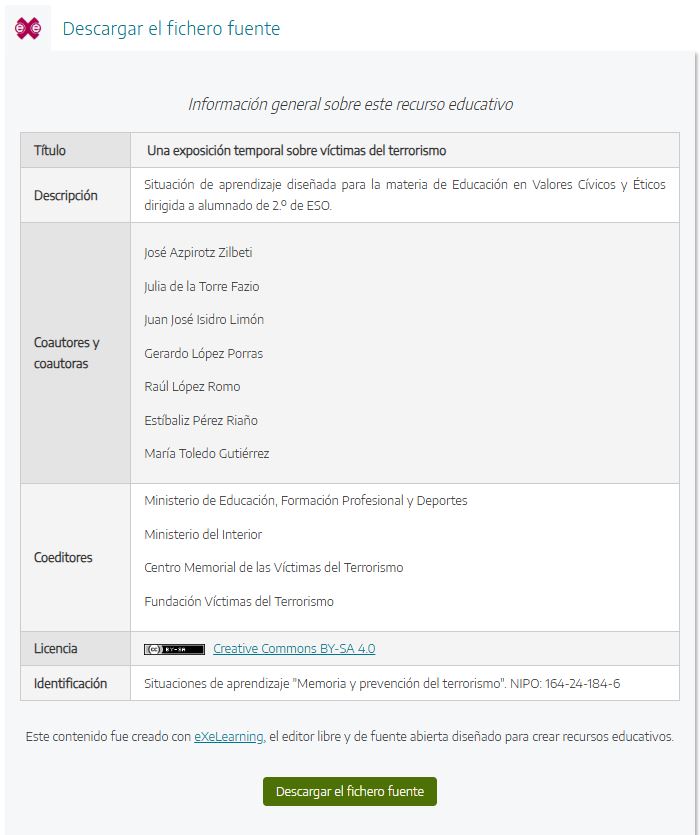700x835 pixels.
Task: Click the Coeditores row label
Action: pos(63,557)
